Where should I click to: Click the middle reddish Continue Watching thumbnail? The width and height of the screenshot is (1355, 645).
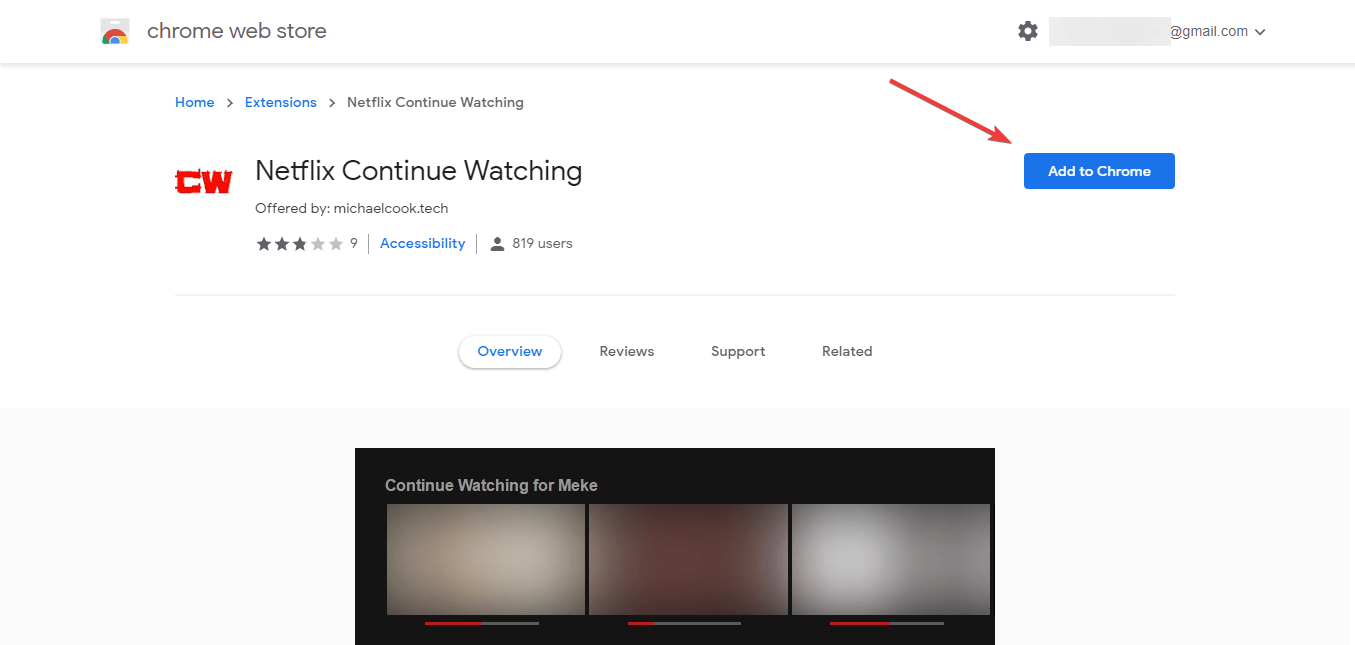click(688, 559)
